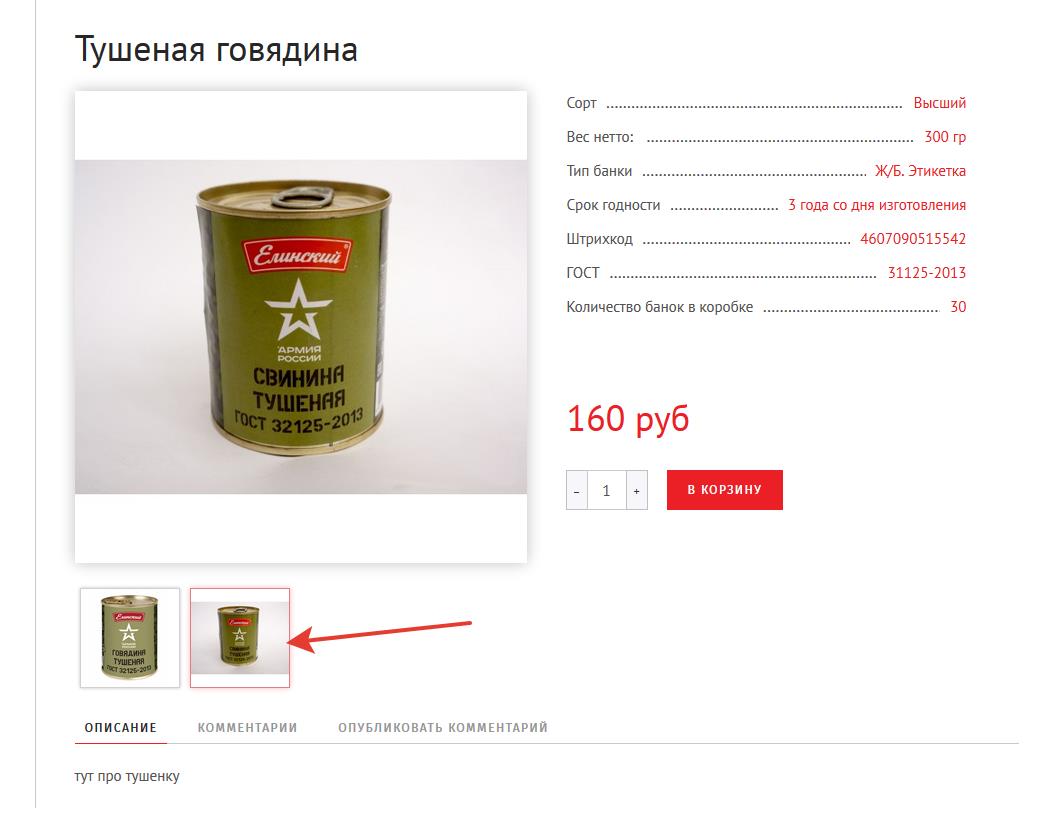
Task: Click the Ж/Б. Этикетка can type value
Action: point(920,171)
